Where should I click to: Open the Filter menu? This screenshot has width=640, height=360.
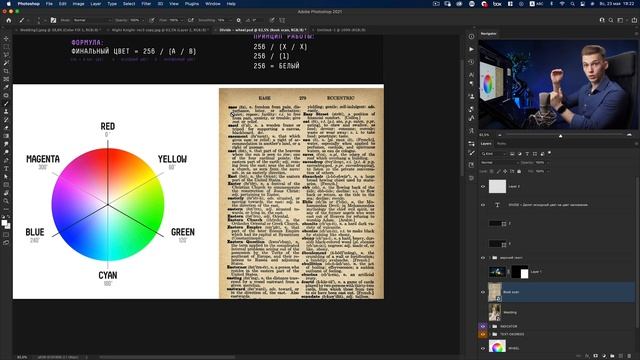pos(146,4)
